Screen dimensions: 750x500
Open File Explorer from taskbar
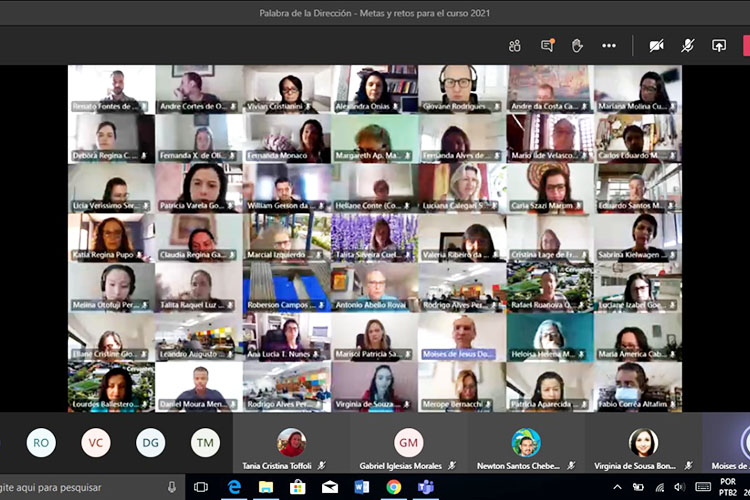click(x=266, y=487)
